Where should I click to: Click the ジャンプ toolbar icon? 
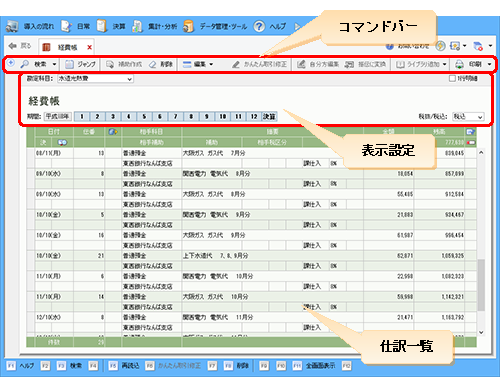point(69,64)
